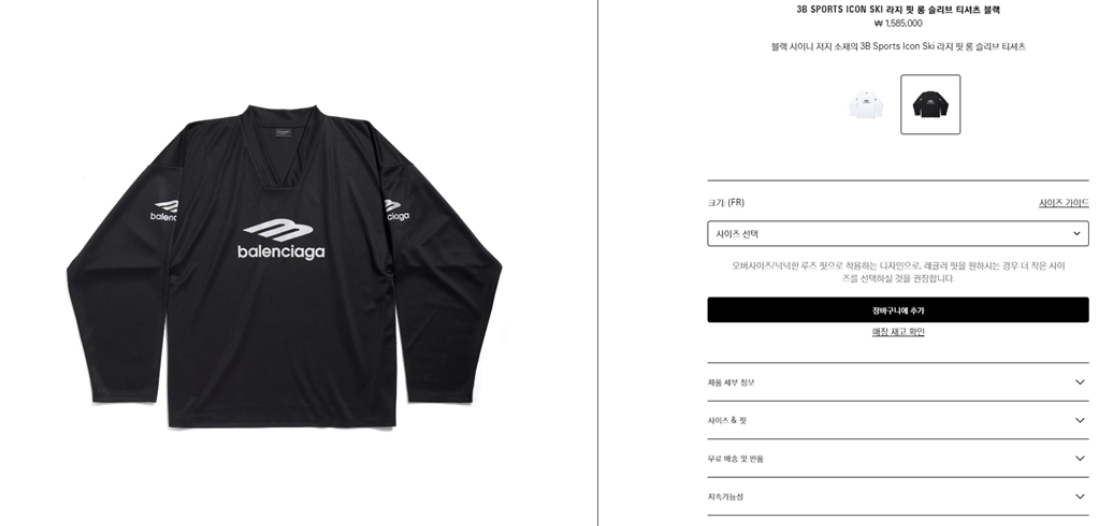Select the black shirt color thumbnail
This screenshot has width=1097, height=526.
point(930,104)
